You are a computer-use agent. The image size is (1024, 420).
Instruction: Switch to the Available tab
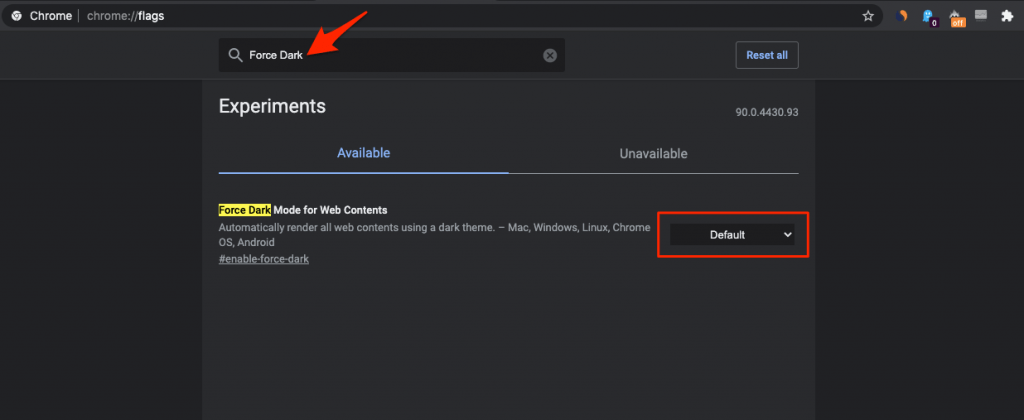(364, 153)
